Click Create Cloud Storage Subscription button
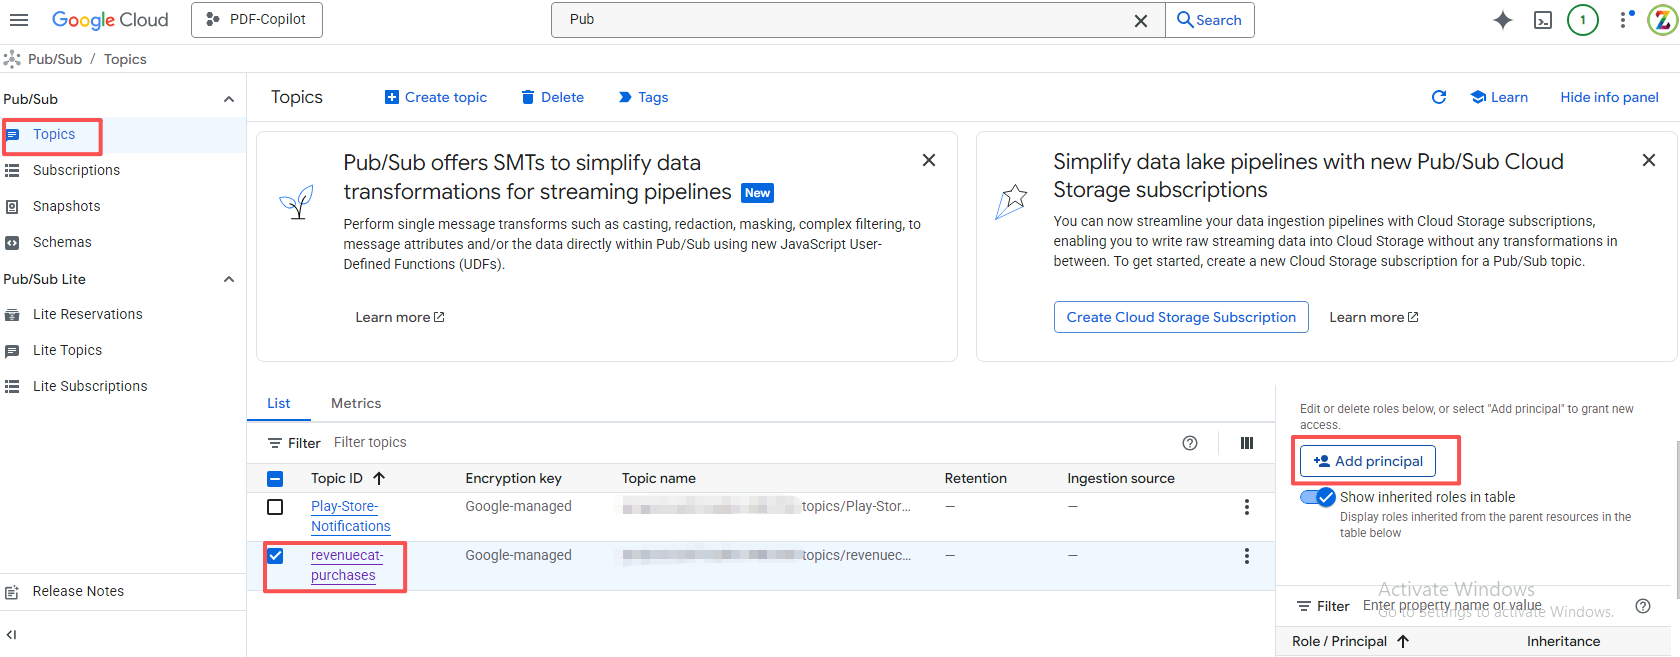 (1181, 317)
